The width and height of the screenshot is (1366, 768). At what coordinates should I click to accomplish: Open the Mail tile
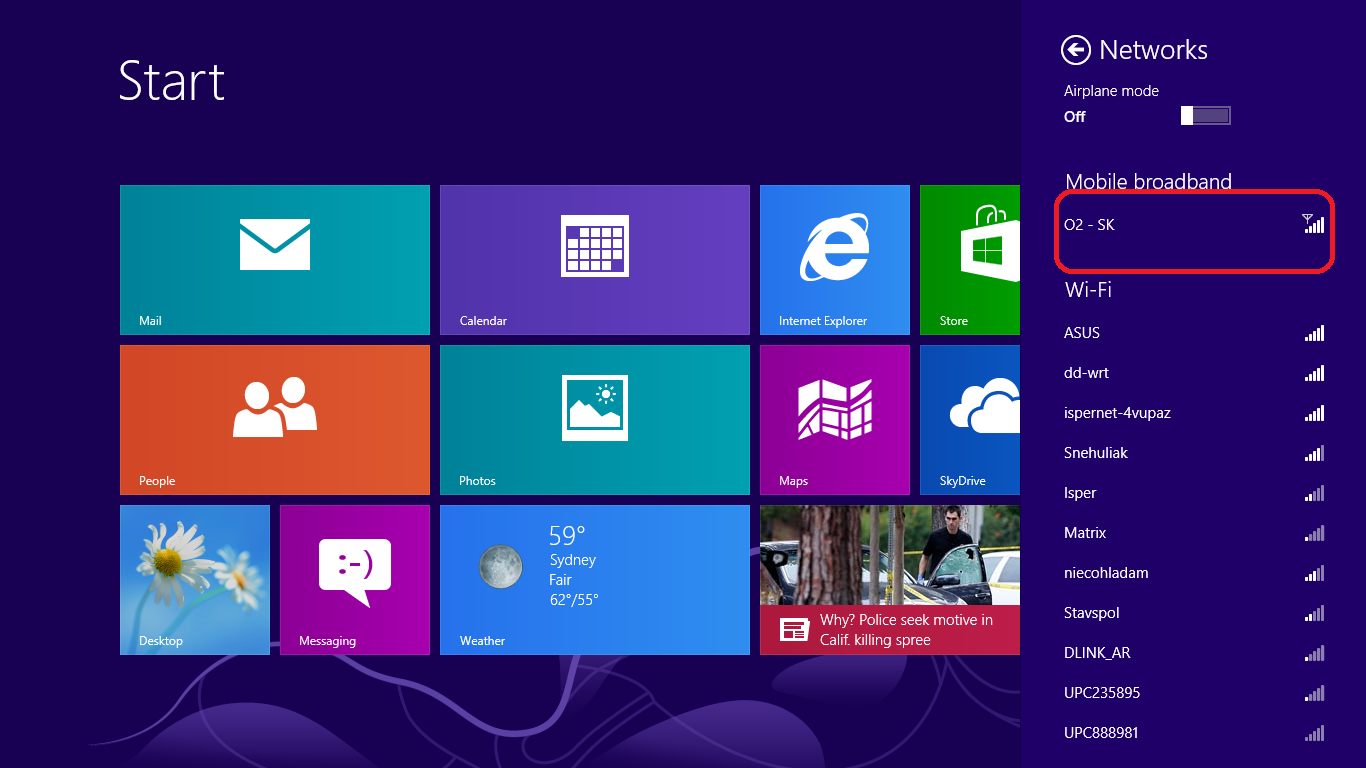(275, 260)
